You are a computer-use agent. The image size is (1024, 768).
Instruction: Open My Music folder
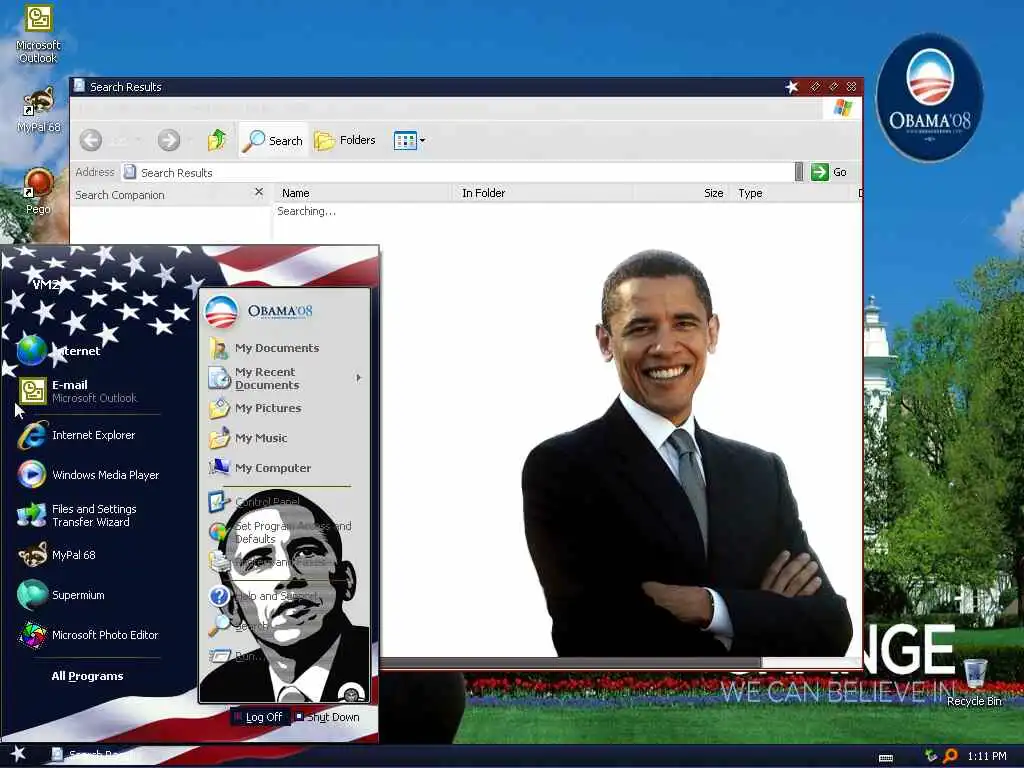click(249, 438)
